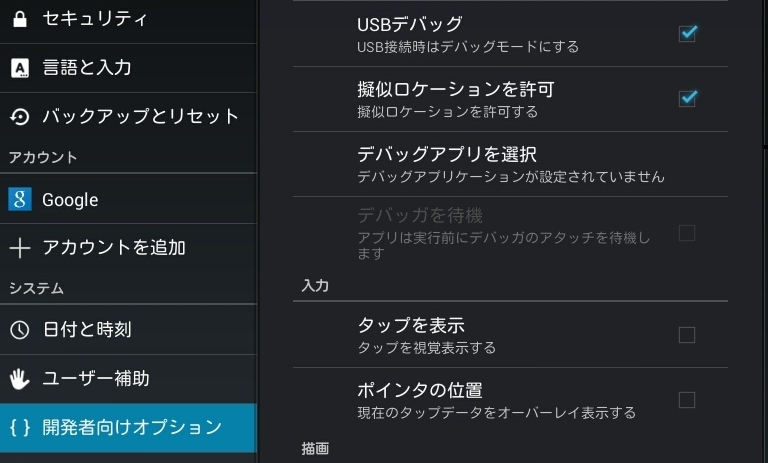The image size is (768, 463).
Task: Select the セキュリティ menu item
Action: tap(95, 19)
